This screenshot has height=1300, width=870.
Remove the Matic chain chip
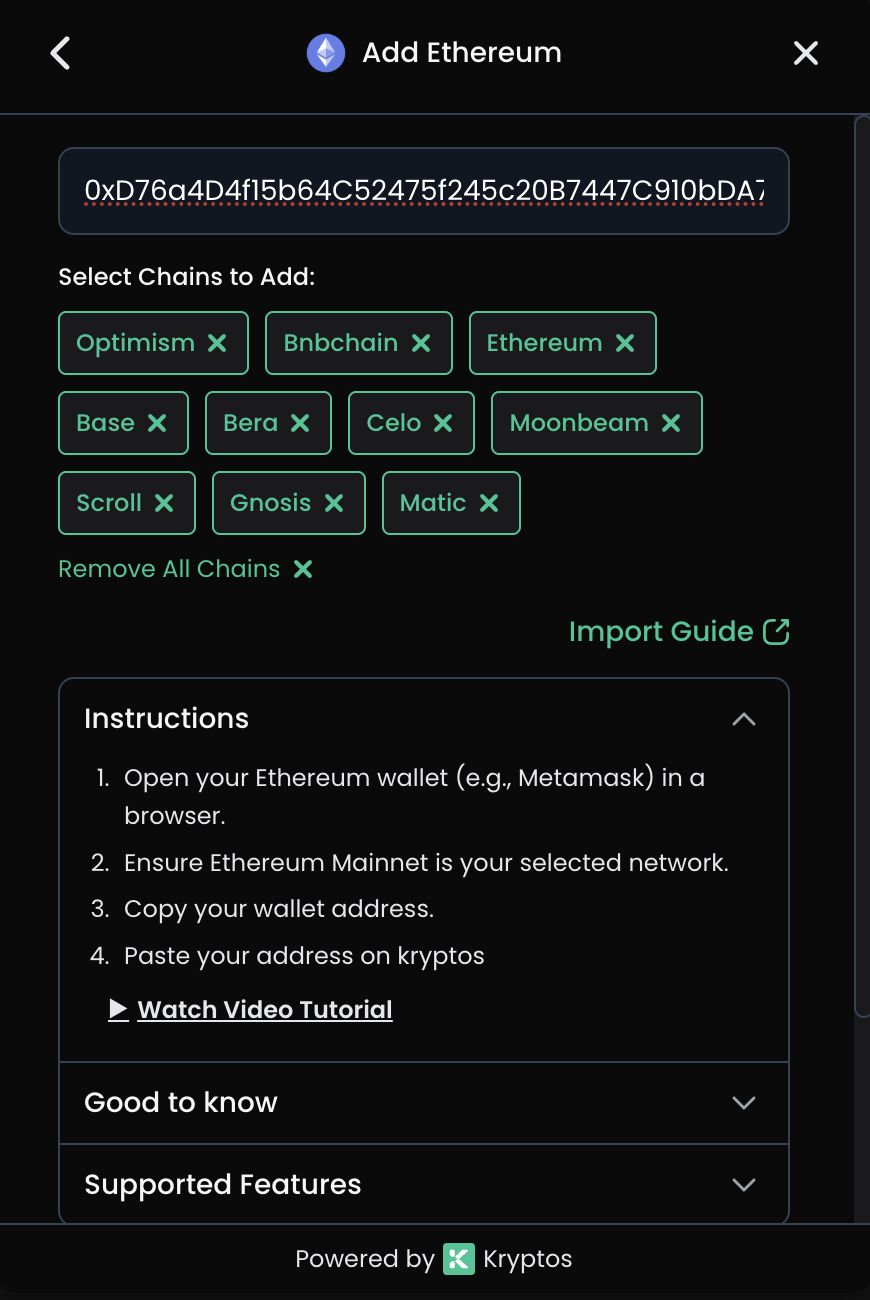488,503
